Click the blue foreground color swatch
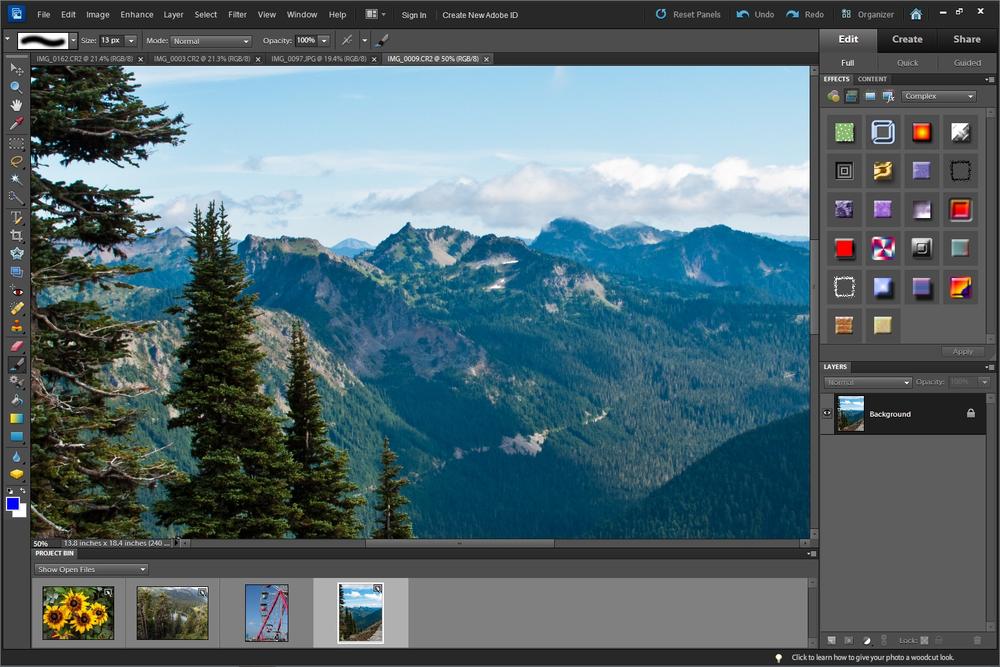 click(x=13, y=504)
